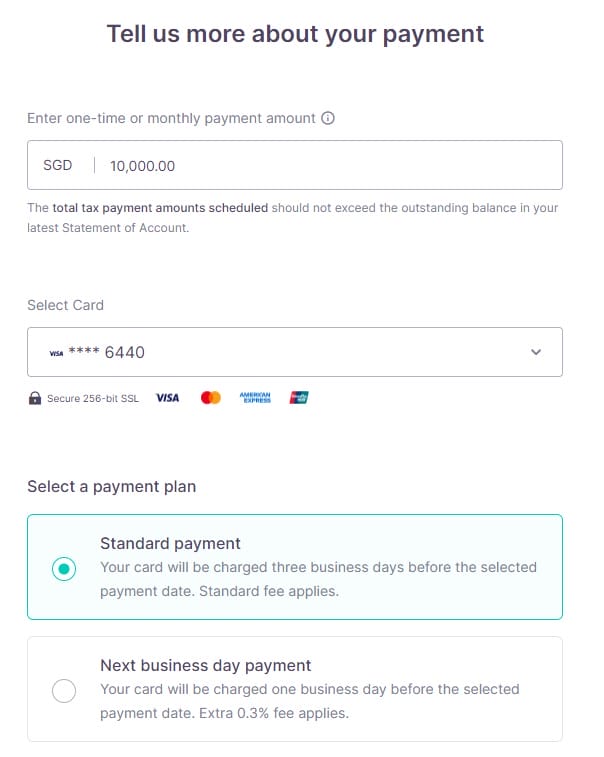Screen dimensions: 604x757
Task: Click the payment amount input field
Action: click(x=295, y=165)
